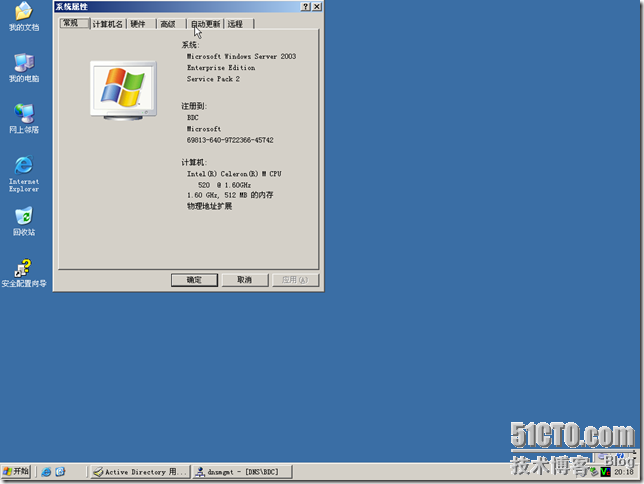Click the 确定 button
644x484 pixels.
pos(194,280)
